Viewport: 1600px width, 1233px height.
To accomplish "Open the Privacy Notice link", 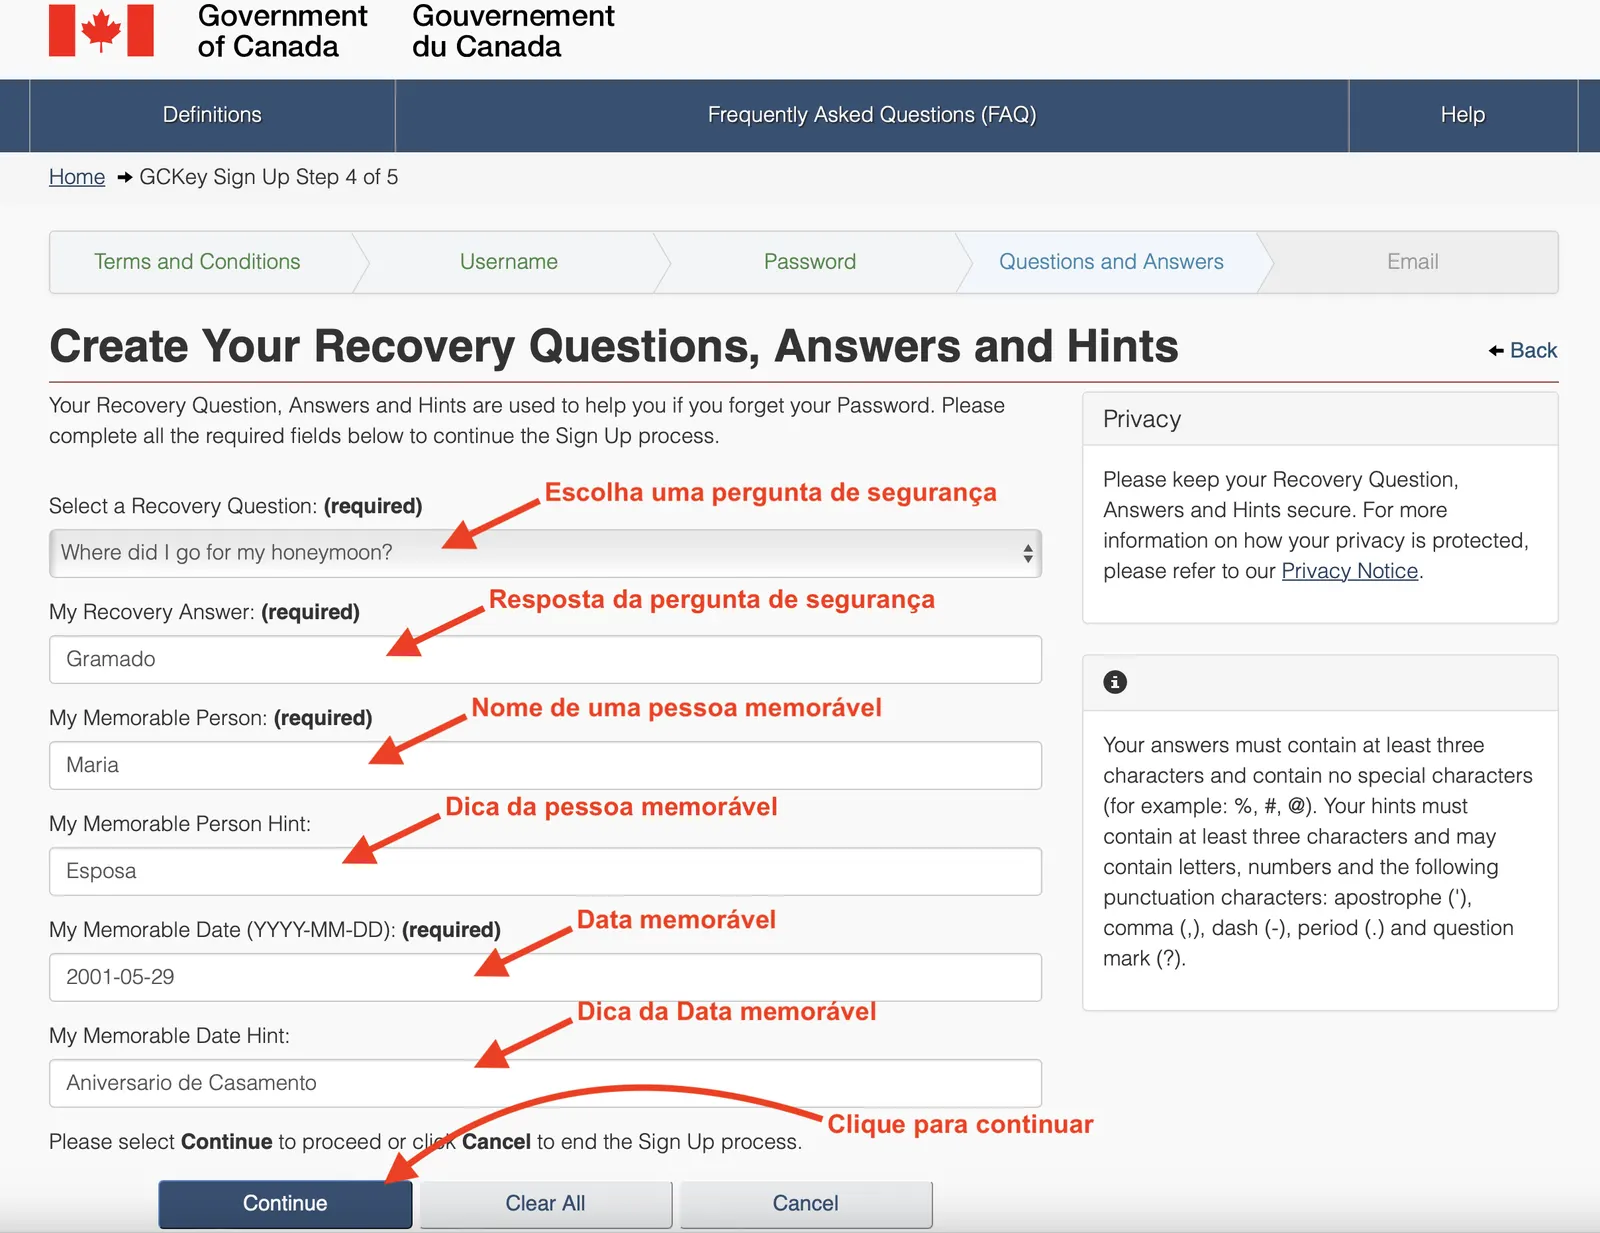I will pyautogui.click(x=1350, y=571).
